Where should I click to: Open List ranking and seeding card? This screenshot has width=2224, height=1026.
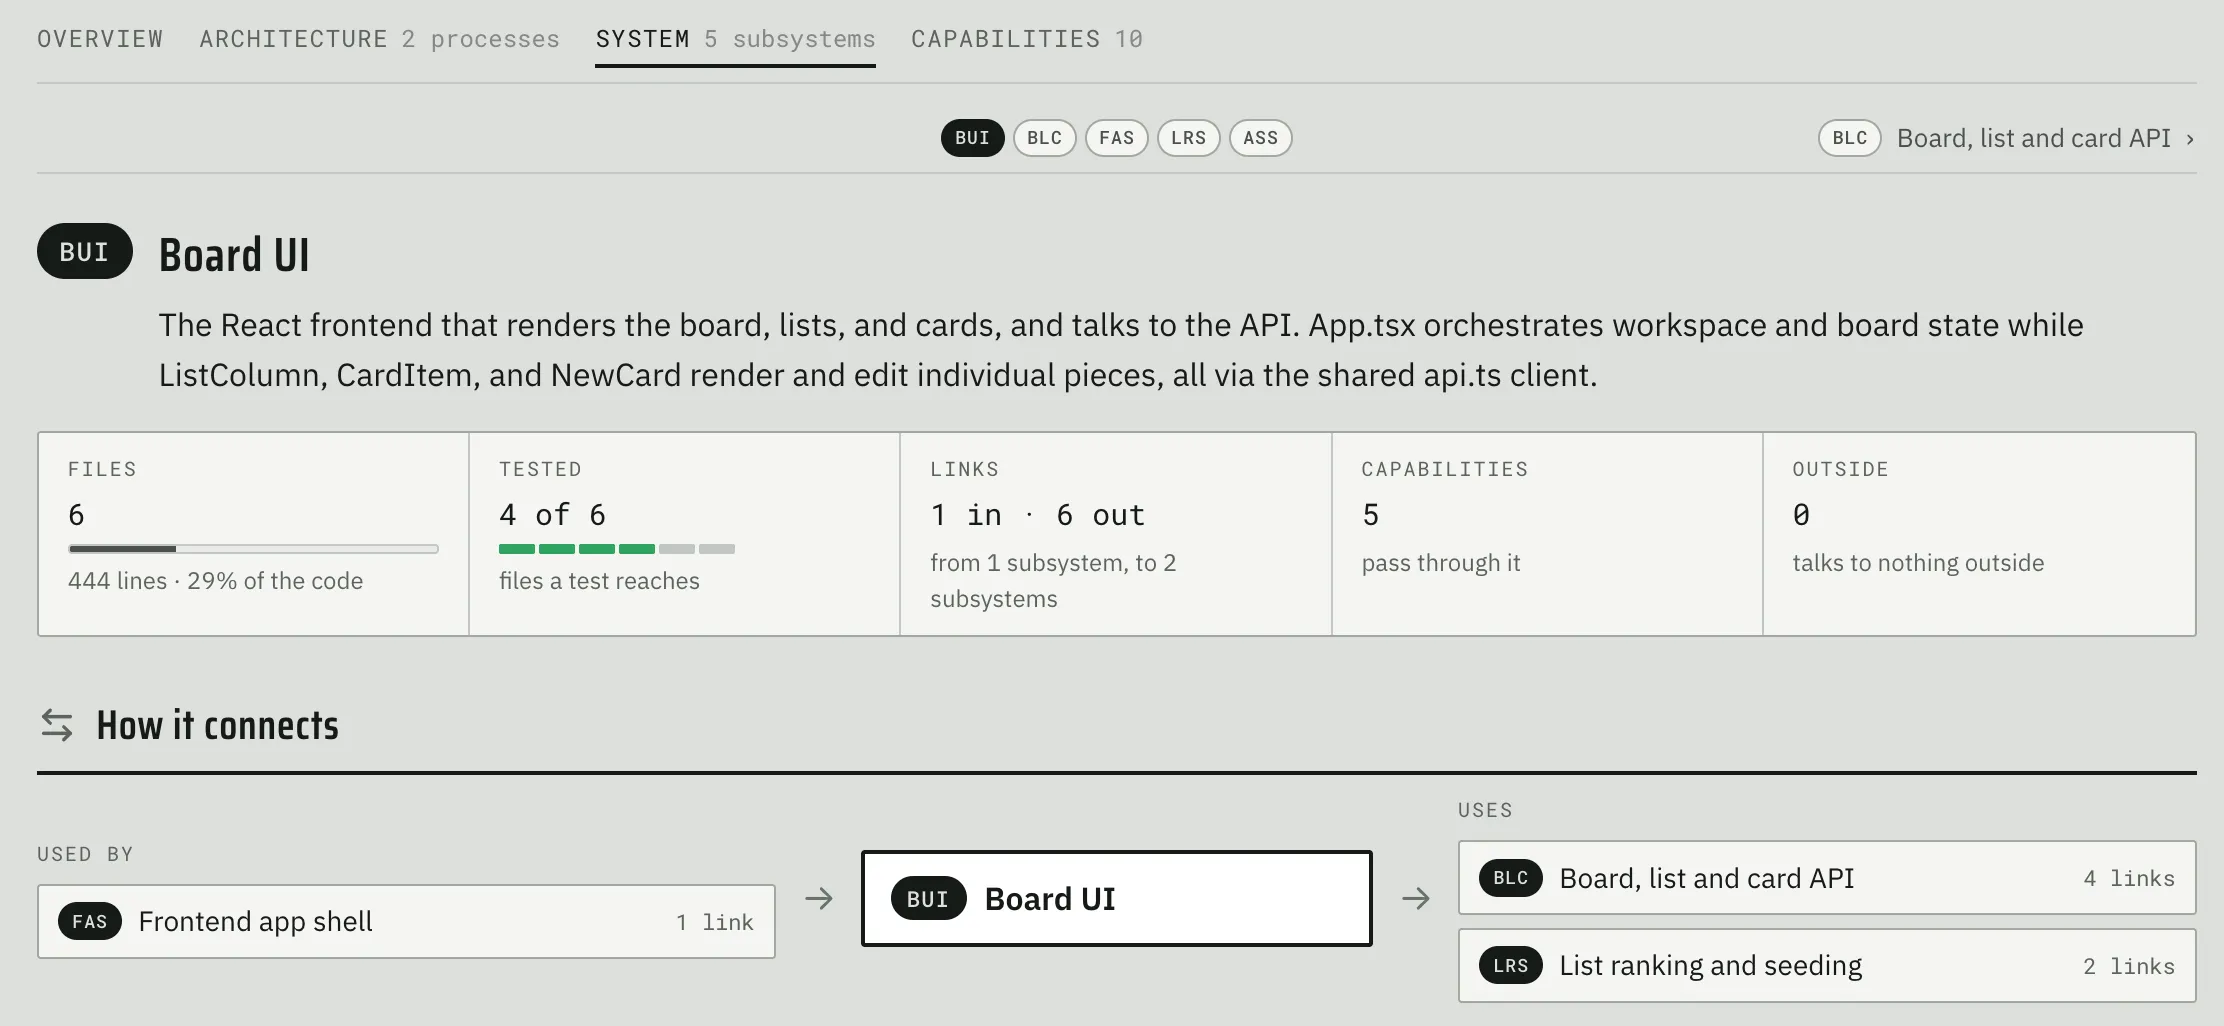1827,965
